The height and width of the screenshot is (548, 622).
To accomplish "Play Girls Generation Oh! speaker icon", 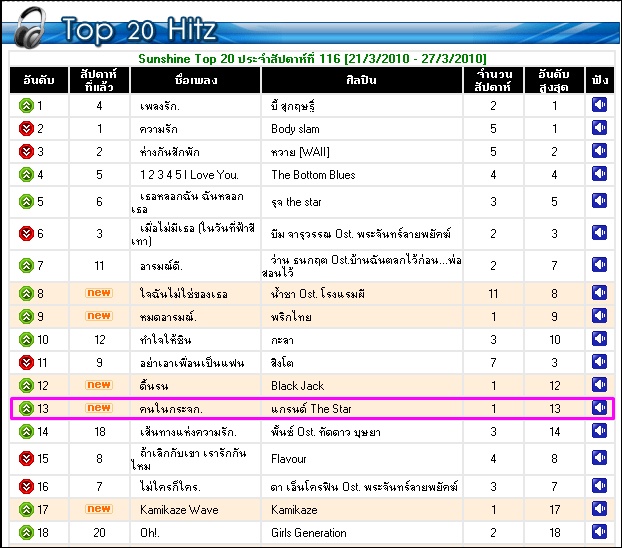I will coord(599,532).
